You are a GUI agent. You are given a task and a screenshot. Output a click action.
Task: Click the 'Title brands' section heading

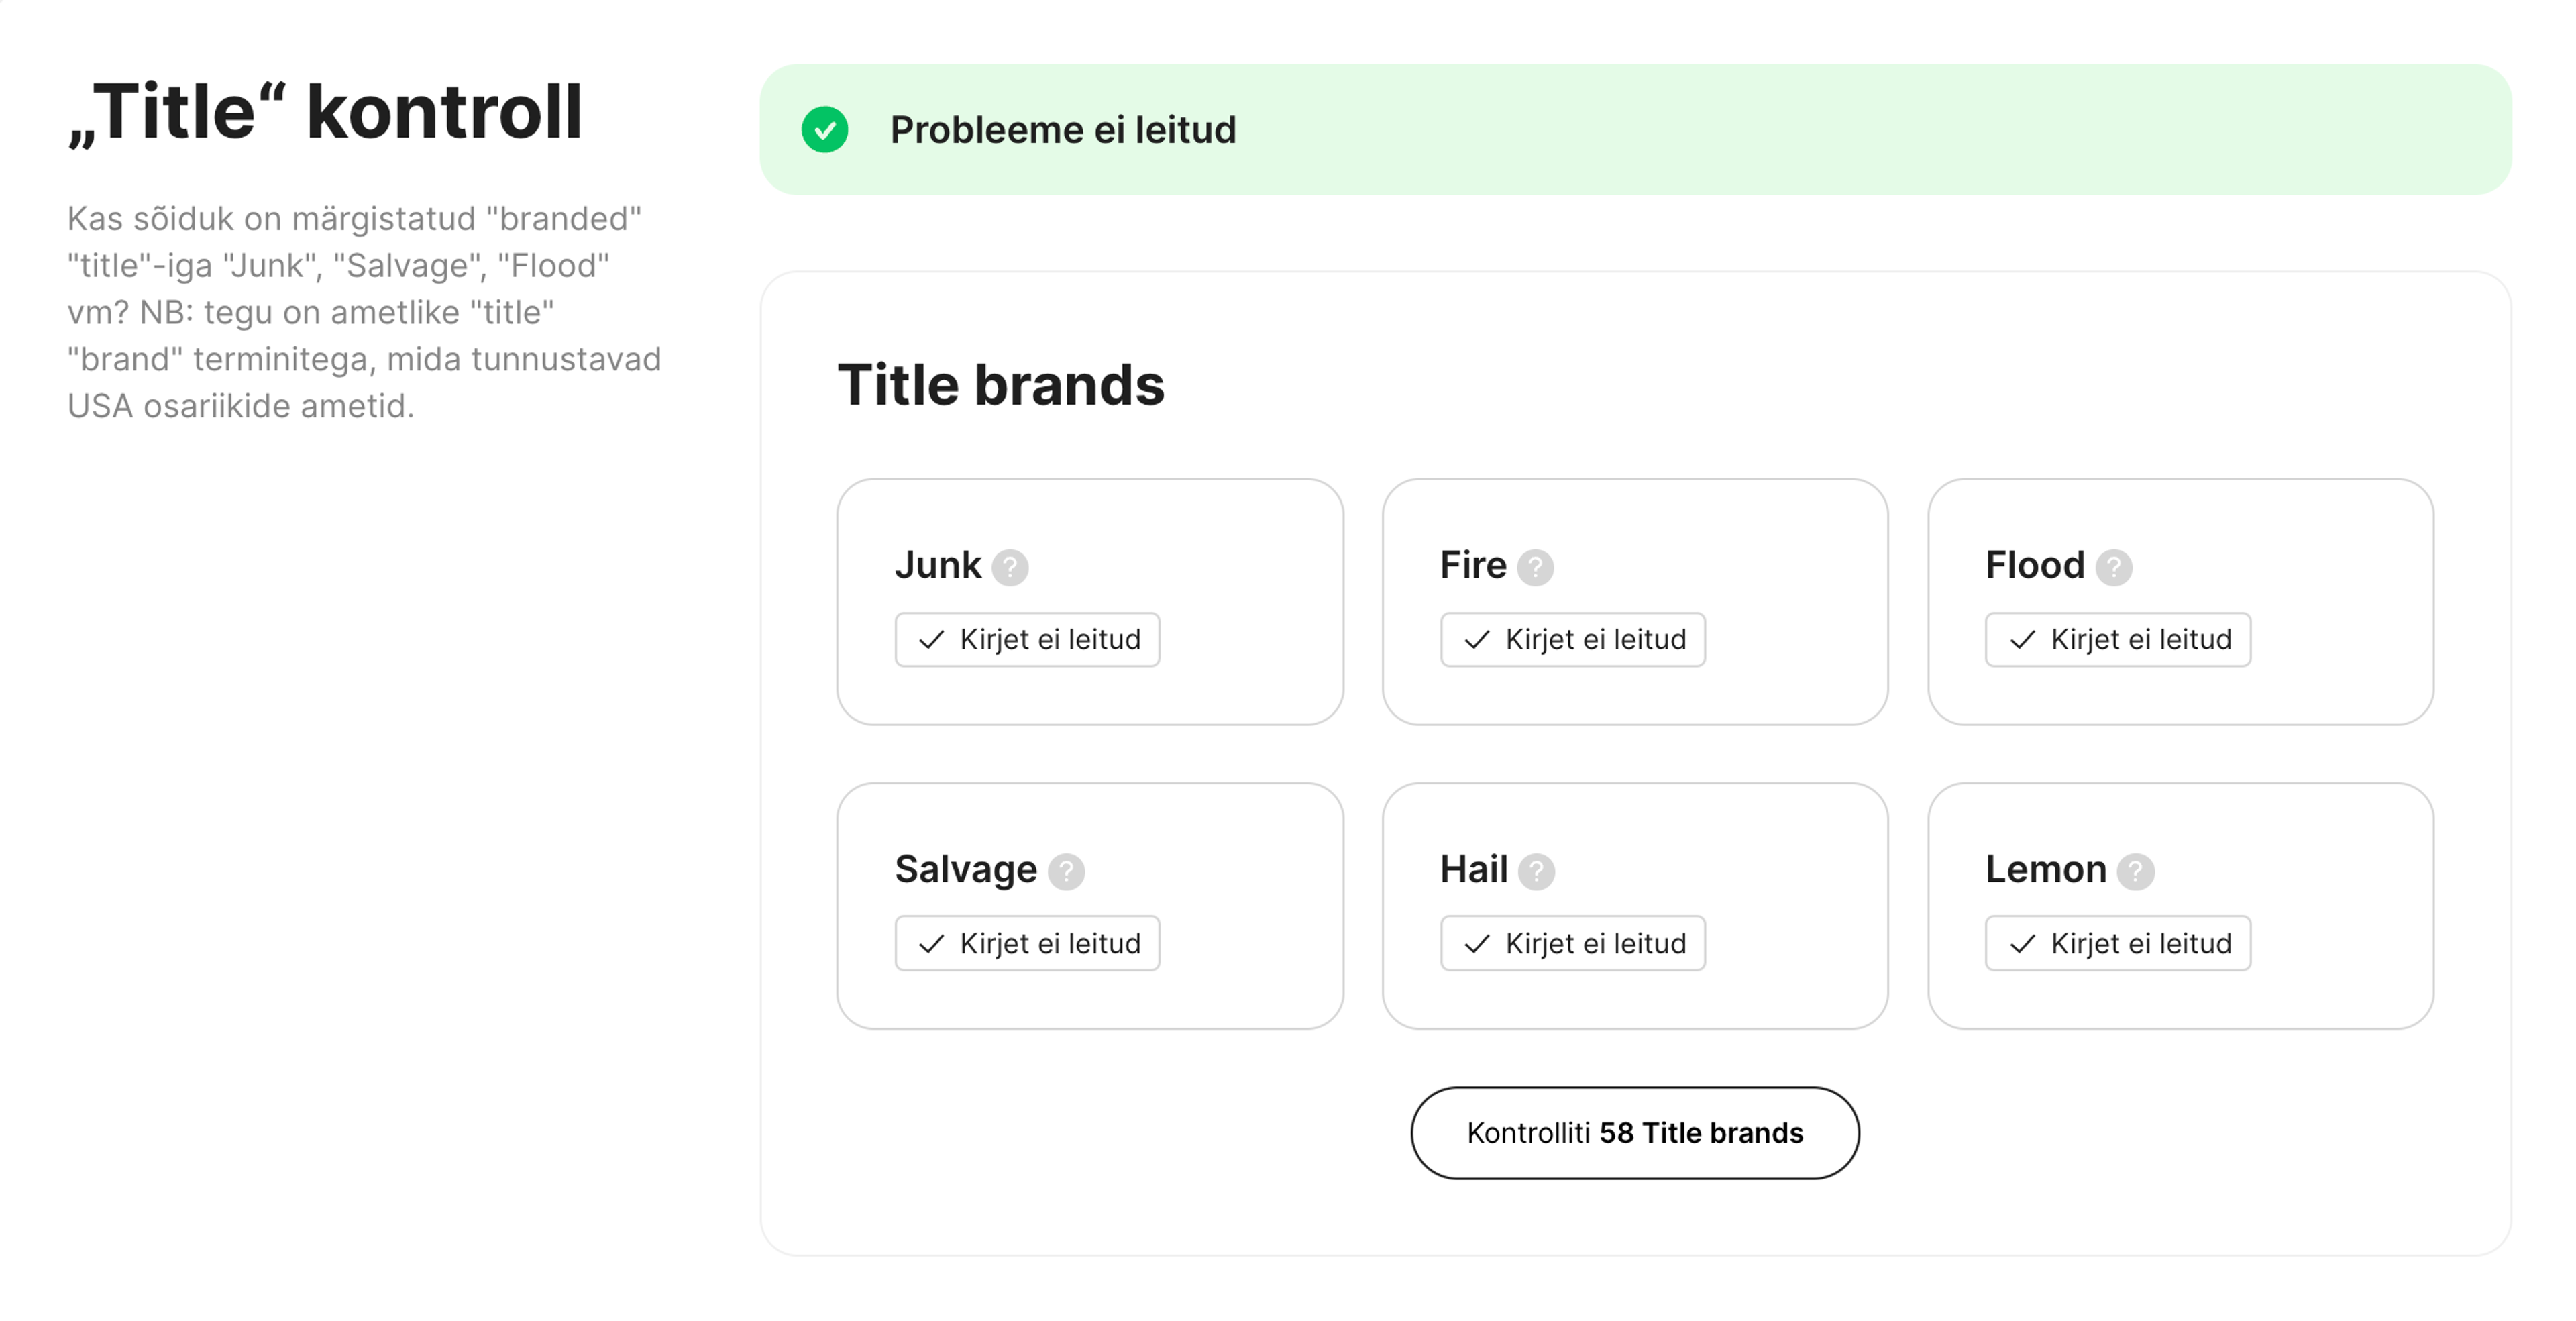1001,385
